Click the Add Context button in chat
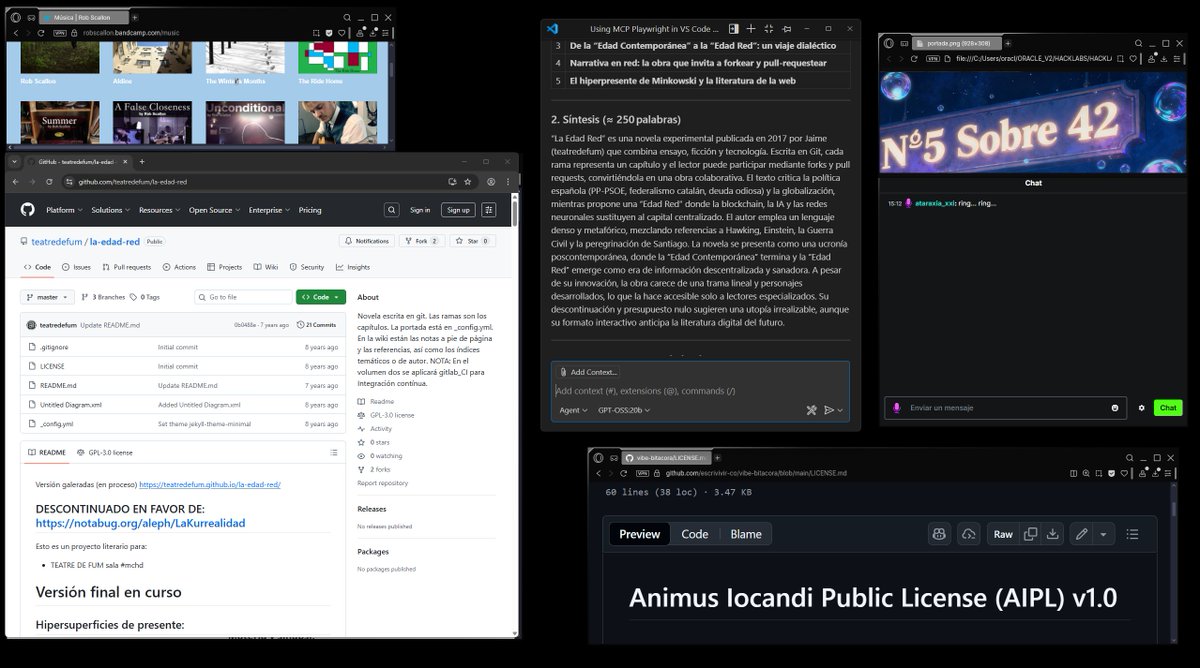Screen dimensions: 1200x668 coord(588,372)
